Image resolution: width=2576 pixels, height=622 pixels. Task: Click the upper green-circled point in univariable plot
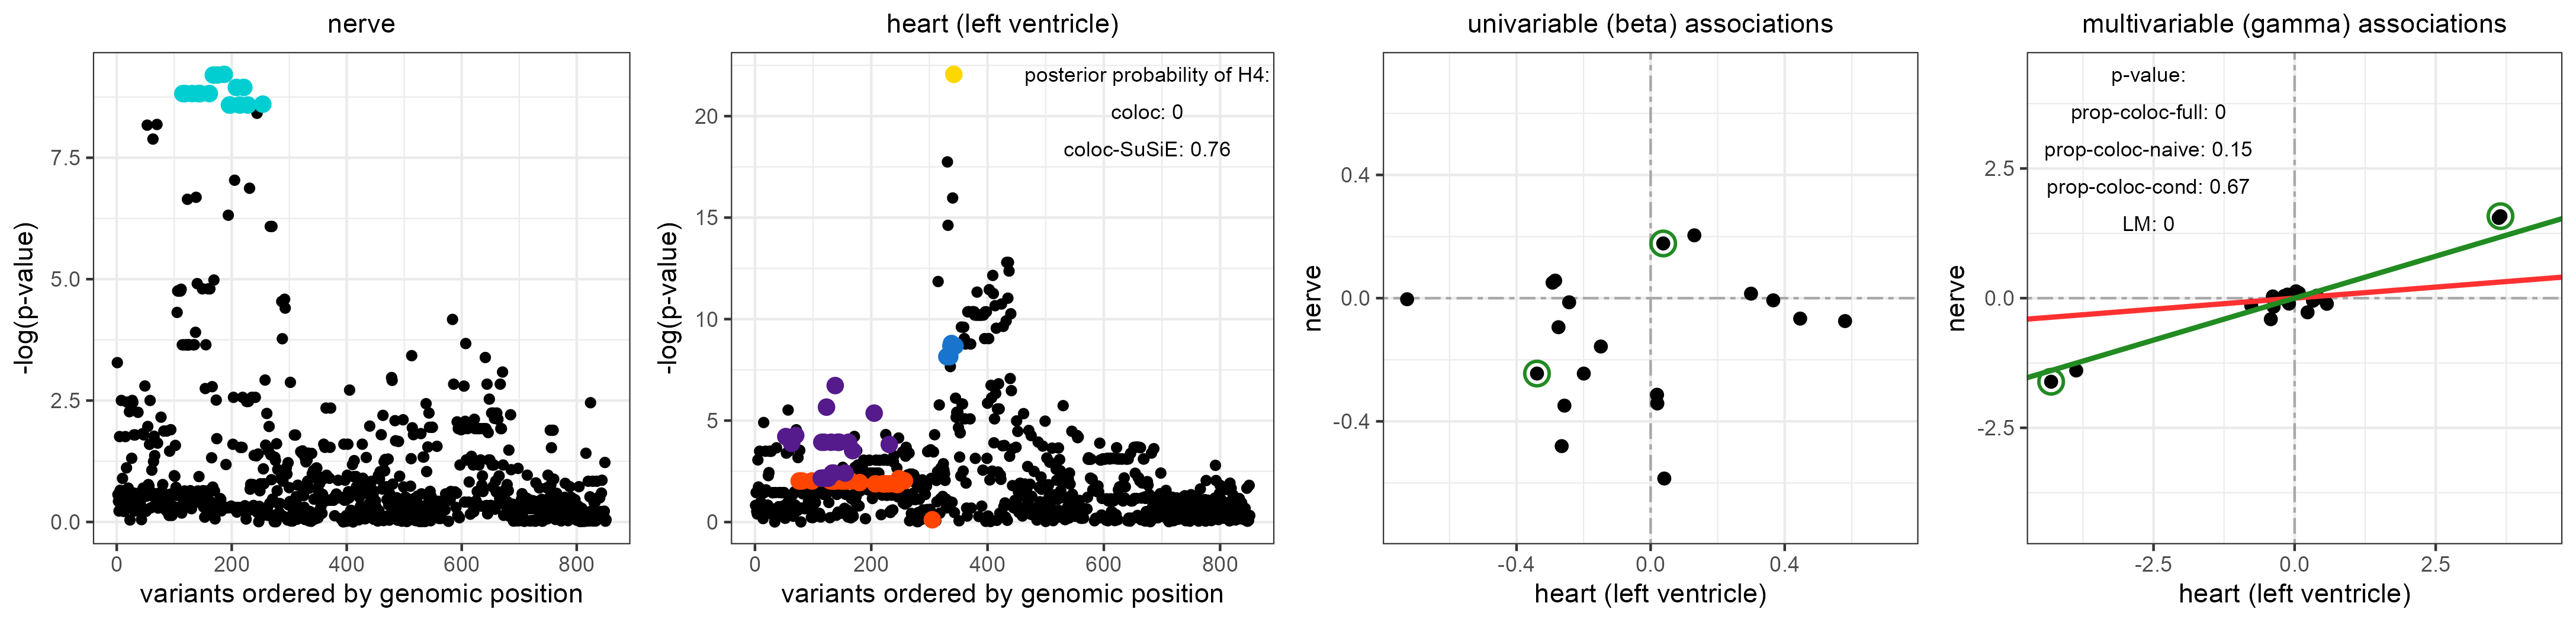(x=1662, y=243)
